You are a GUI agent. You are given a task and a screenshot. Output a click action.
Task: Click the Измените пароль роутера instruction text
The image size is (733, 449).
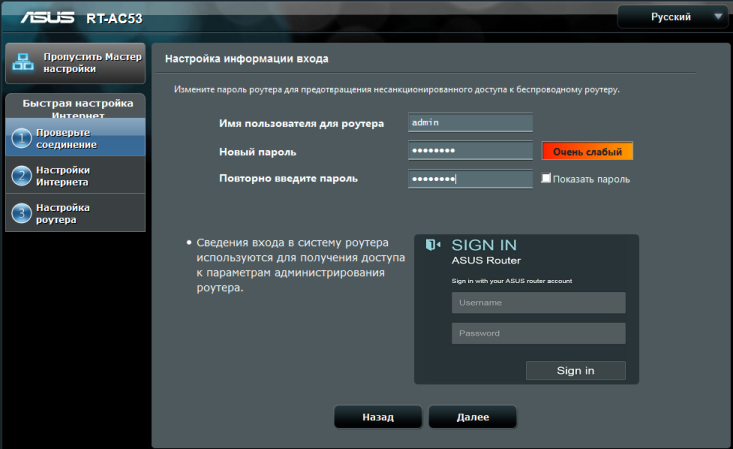coord(396,89)
